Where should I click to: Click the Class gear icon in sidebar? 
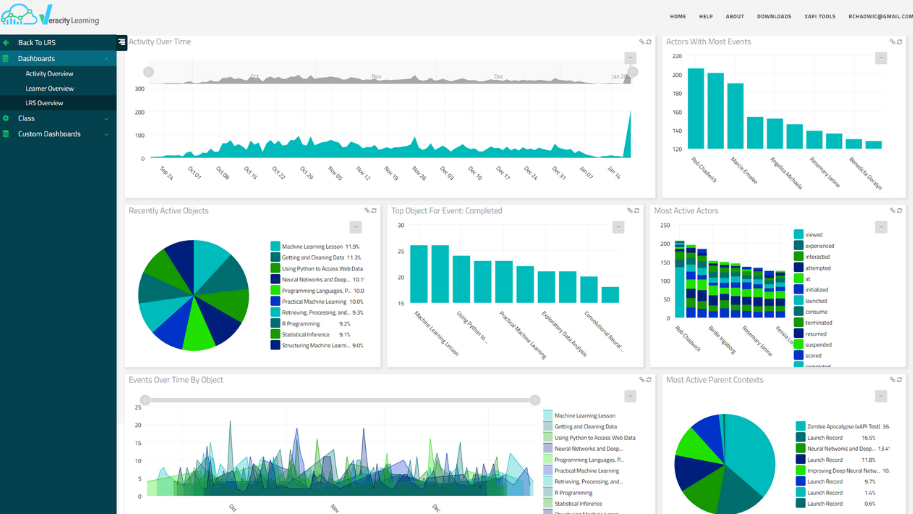6,118
